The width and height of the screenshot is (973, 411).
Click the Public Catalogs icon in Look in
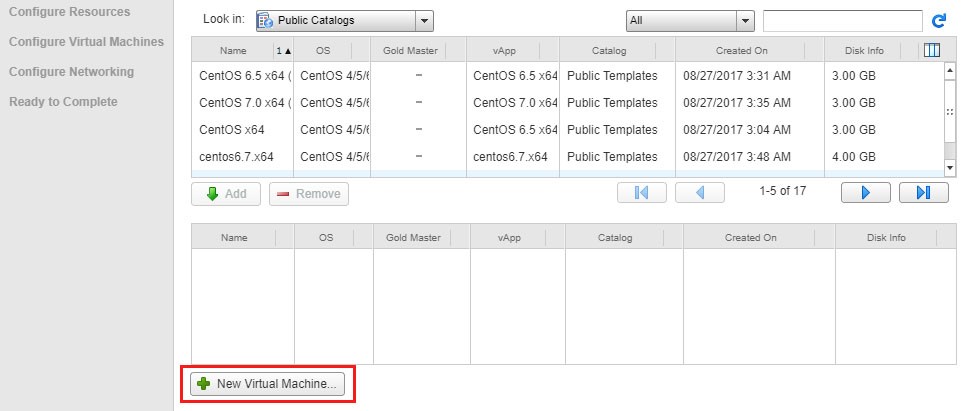(x=265, y=20)
